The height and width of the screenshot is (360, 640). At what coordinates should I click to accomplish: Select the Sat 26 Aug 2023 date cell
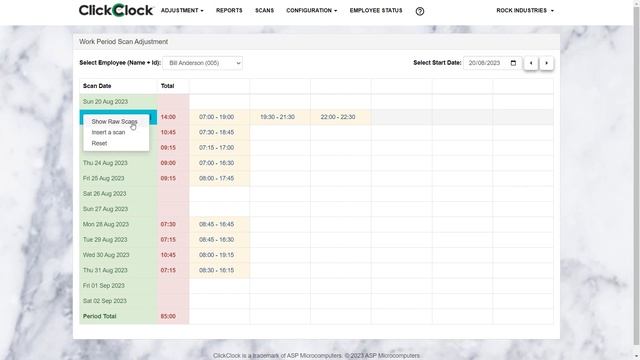coord(118,193)
